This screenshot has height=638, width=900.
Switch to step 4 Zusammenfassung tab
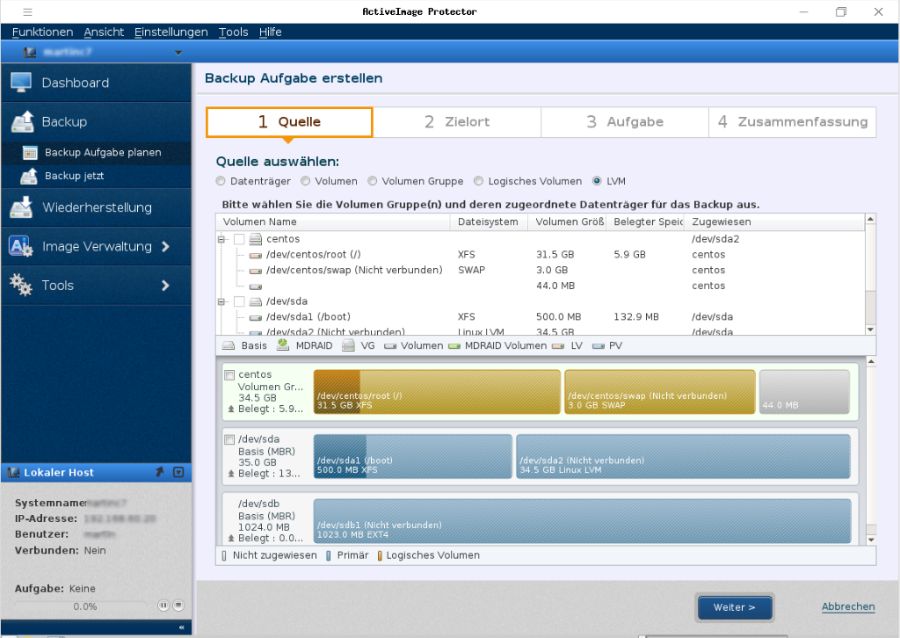click(x=793, y=122)
